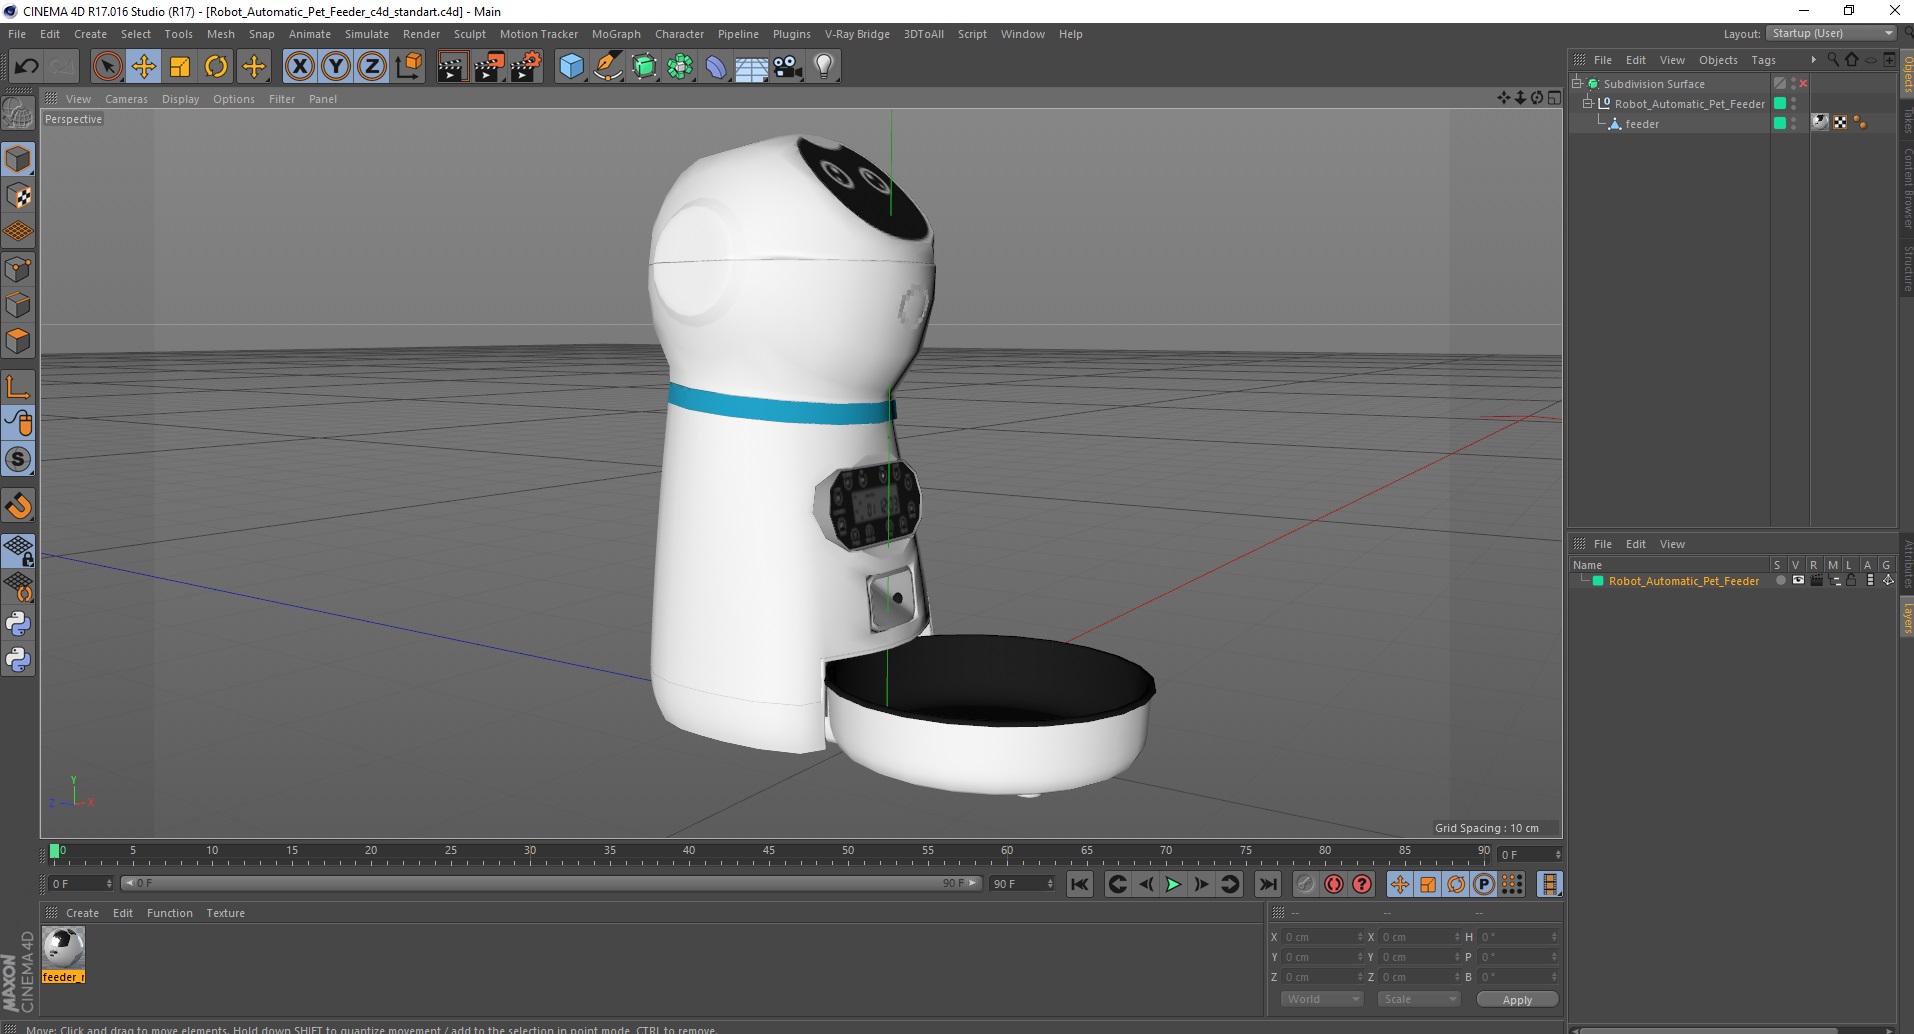This screenshot has width=1914, height=1034.
Task: Add a Camera object icon
Action: click(x=788, y=67)
